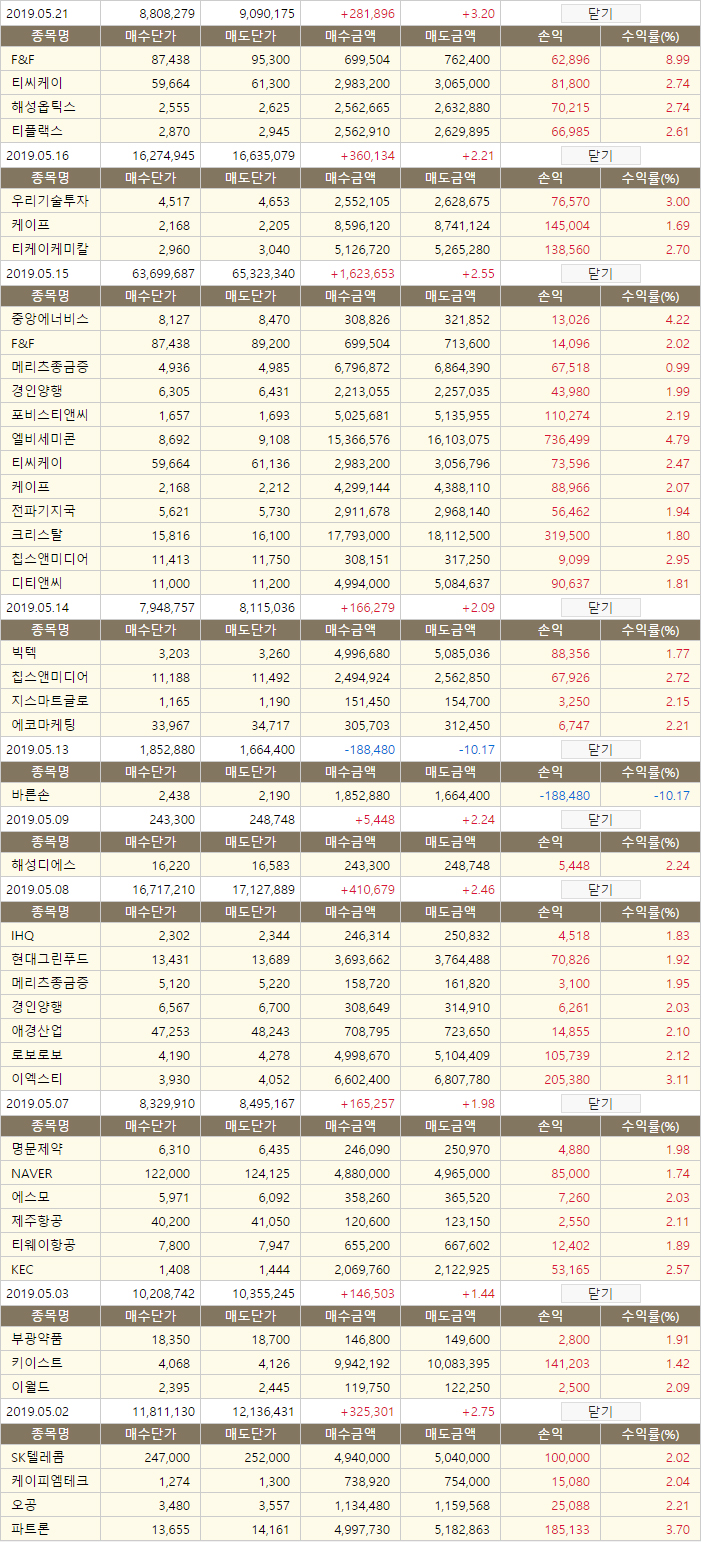Click the 닫기 button on the 2019.05.14 row
This screenshot has height=1542, width=701.
pyautogui.click(x=600, y=608)
